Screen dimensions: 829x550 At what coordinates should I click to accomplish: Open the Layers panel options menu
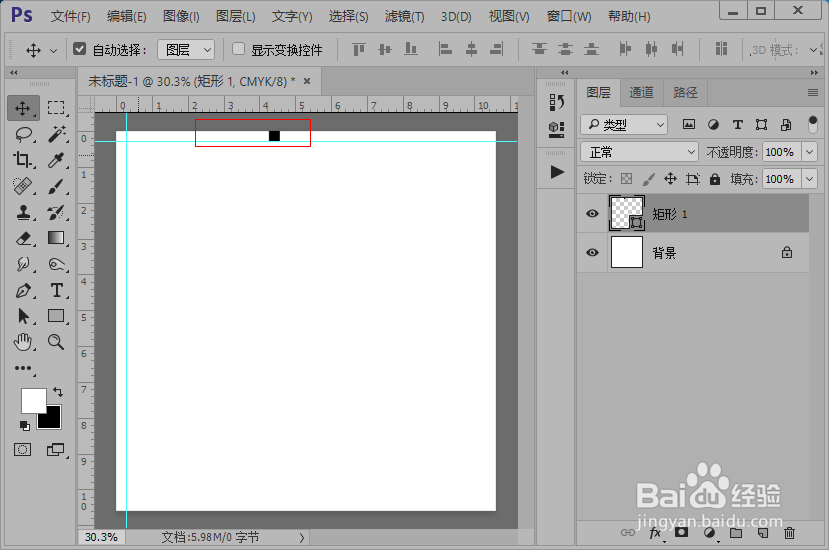[x=813, y=93]
